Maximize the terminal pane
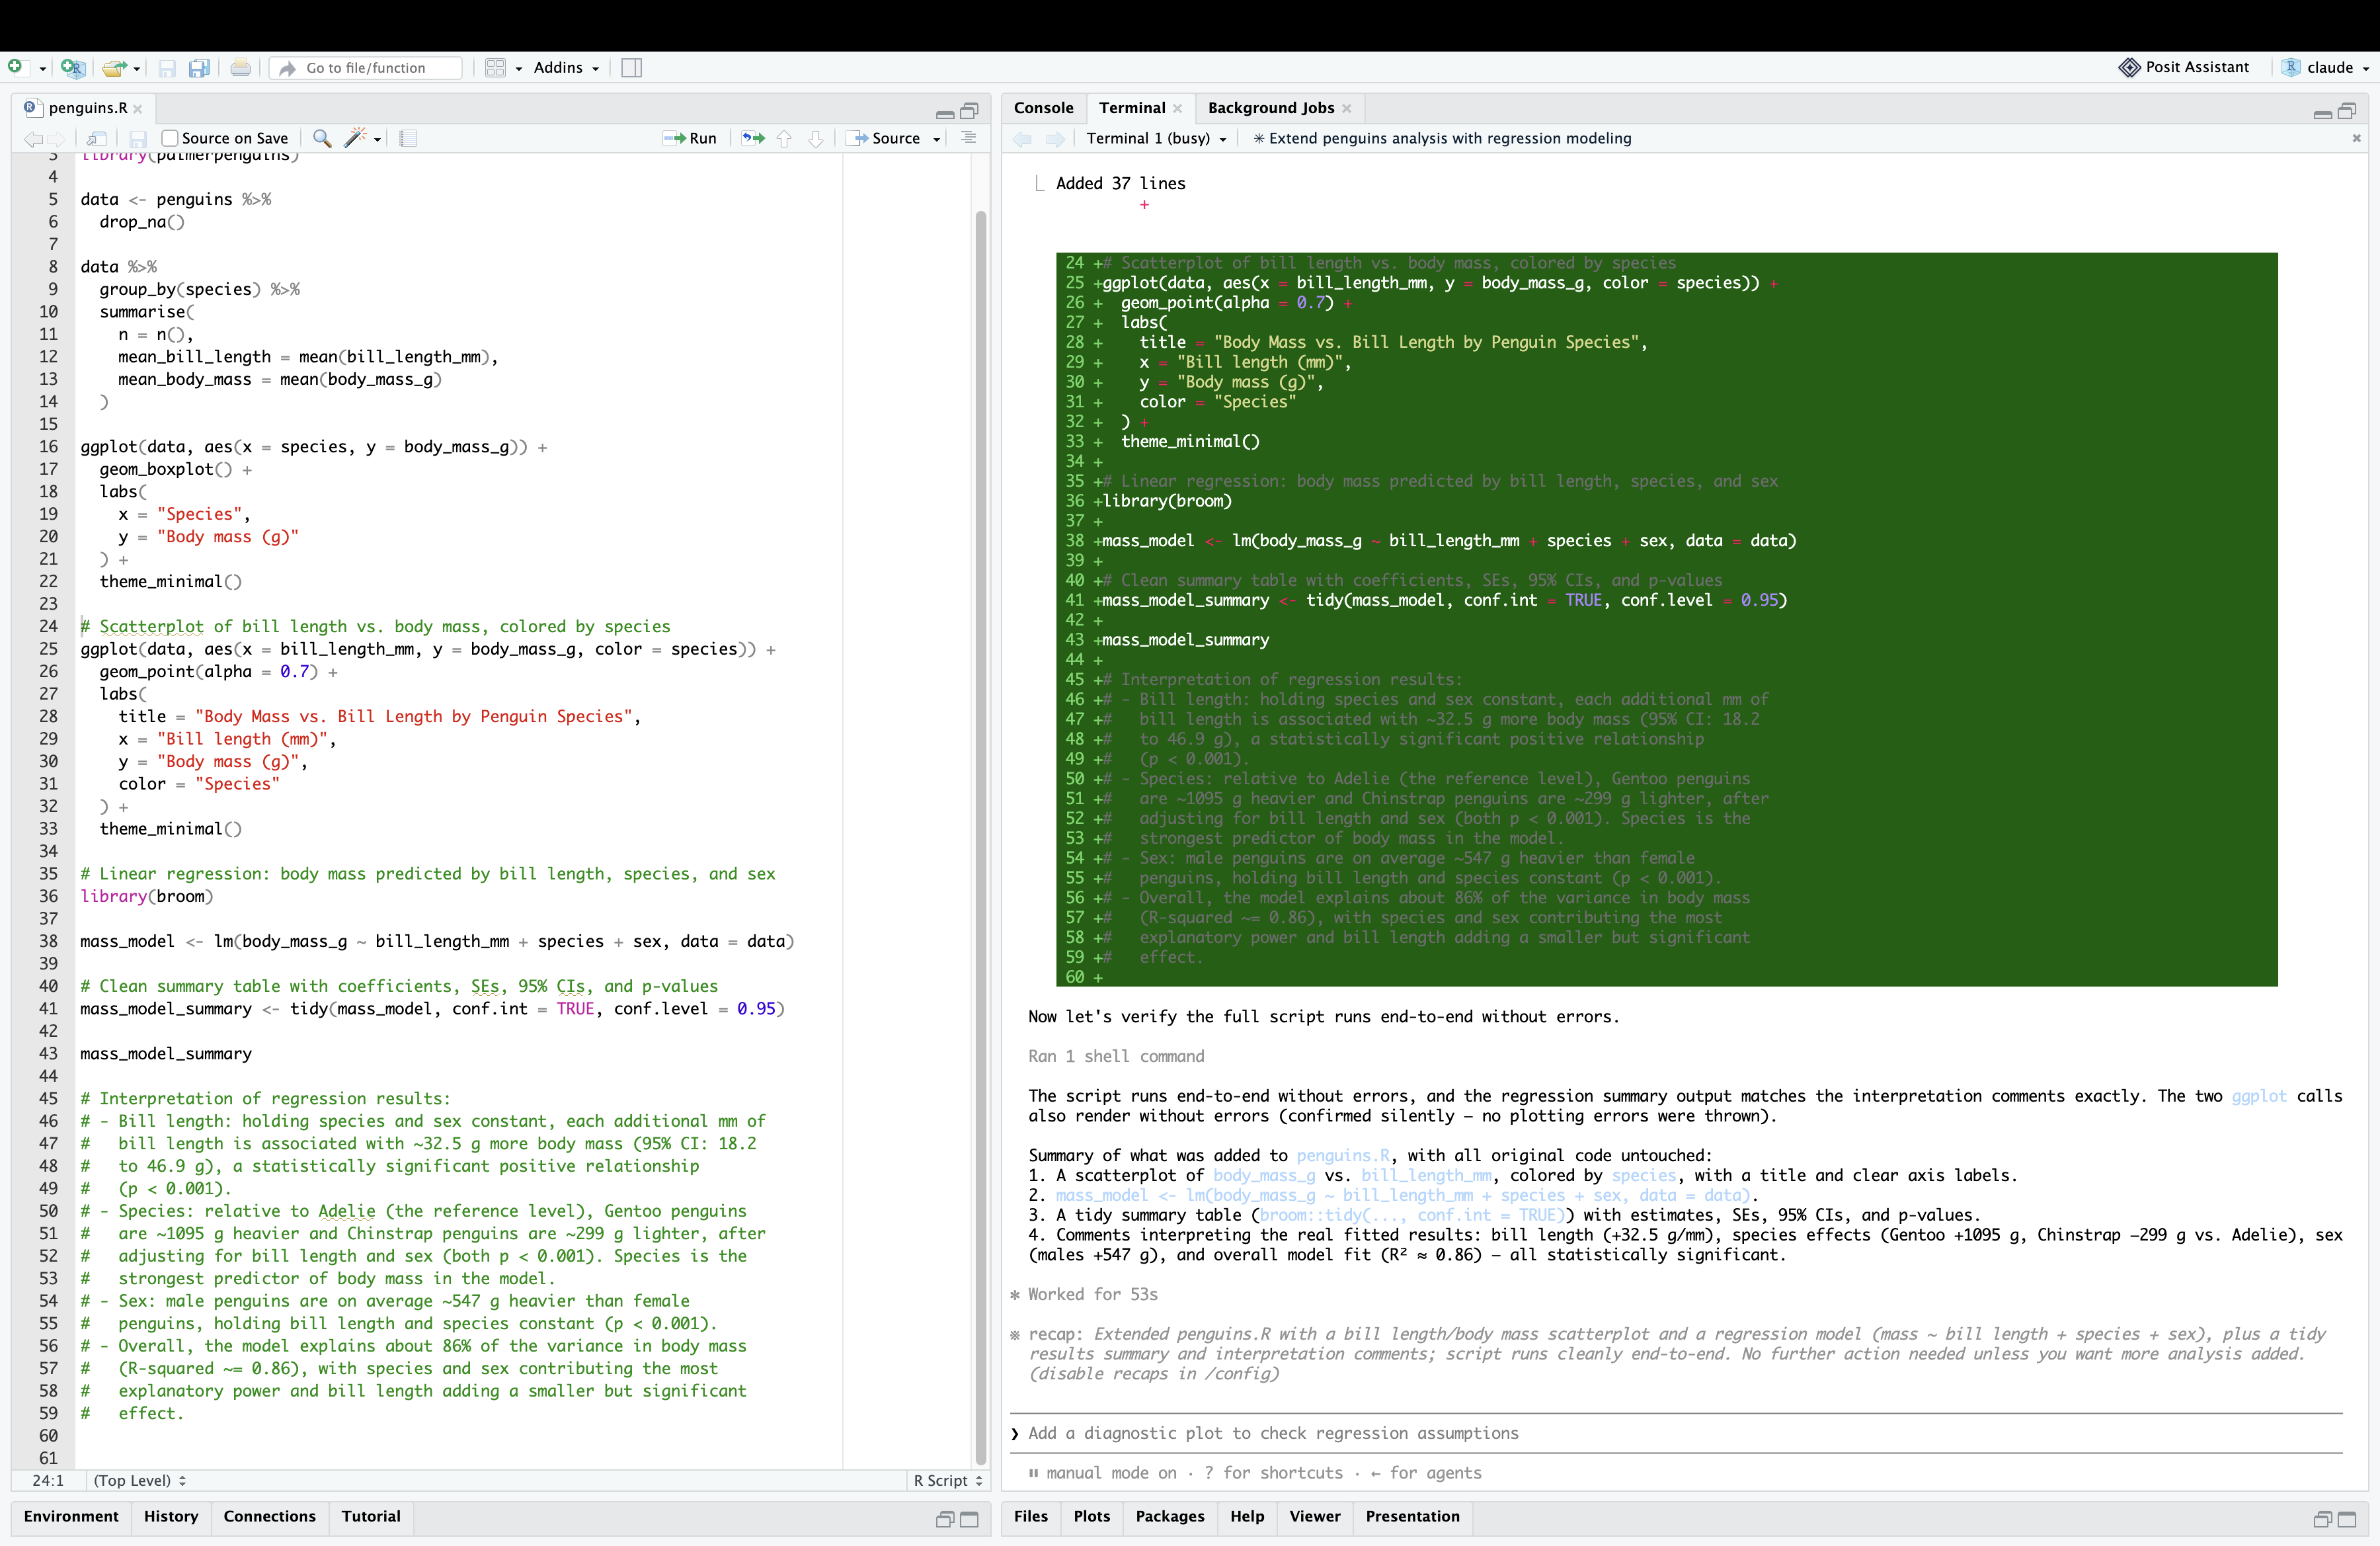 [2347, 111]
